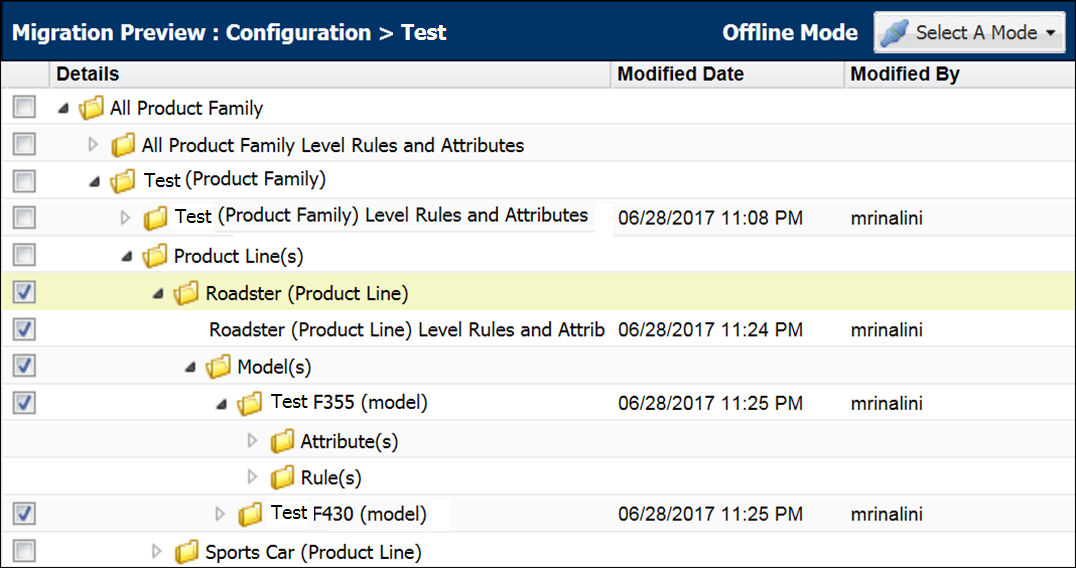1076x568 pixels.
Task: Expand All Product Family Level Rules and Attributes
Action: [x=94, y=145]
